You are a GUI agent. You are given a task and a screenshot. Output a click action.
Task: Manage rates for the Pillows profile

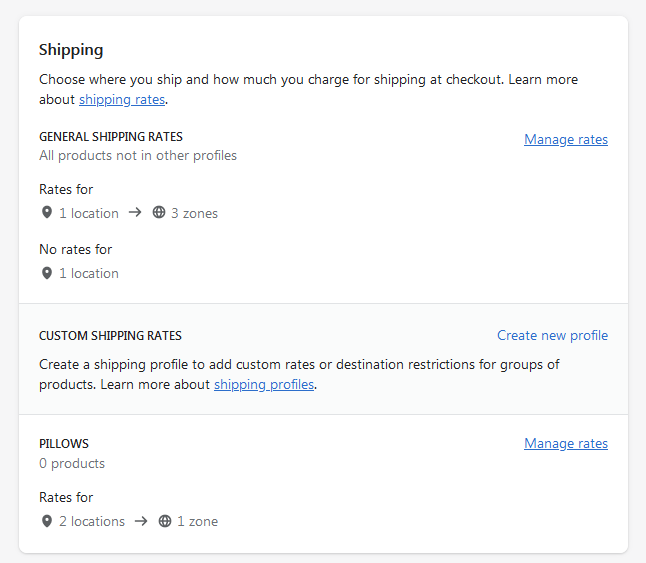(x=565, y=444)
